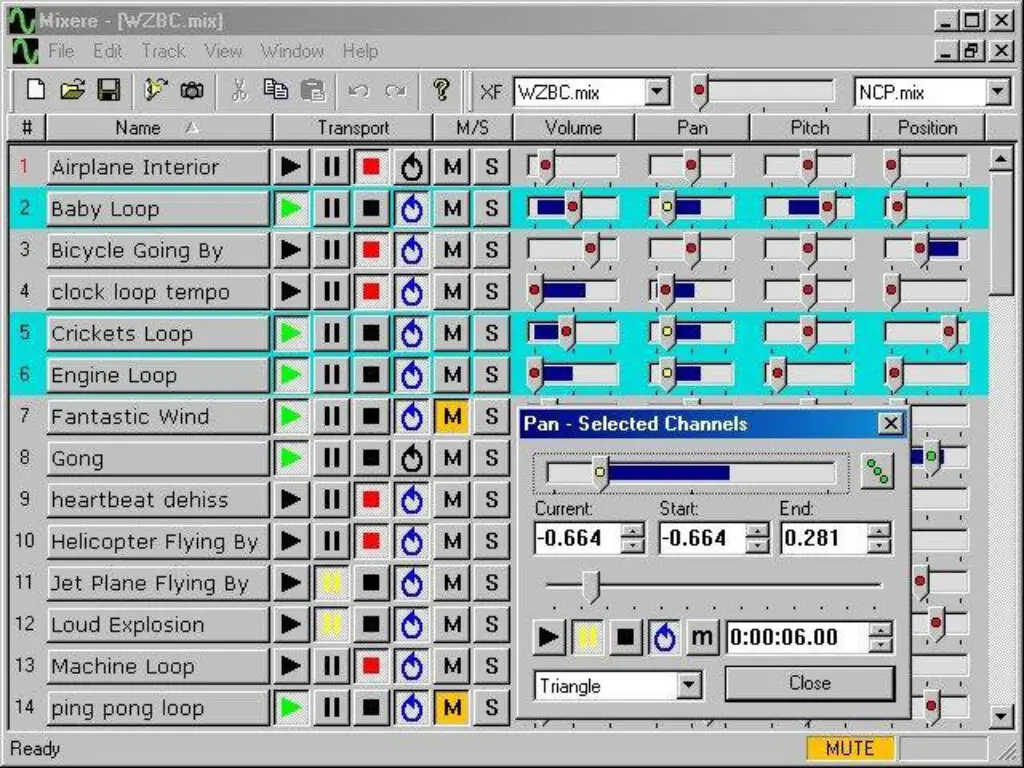Mute the Baby Loop track
The image size is (1024, 768).
452,209
